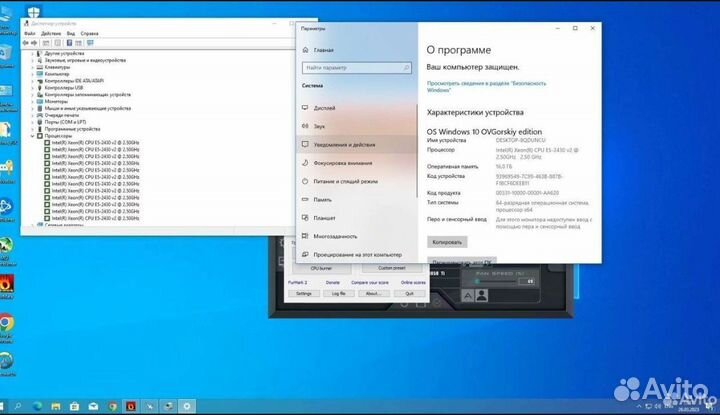720x415 pixels.
Task: Click the Chrome icon on the desktop
Action: pyautogui.click(x=7, y=322)
